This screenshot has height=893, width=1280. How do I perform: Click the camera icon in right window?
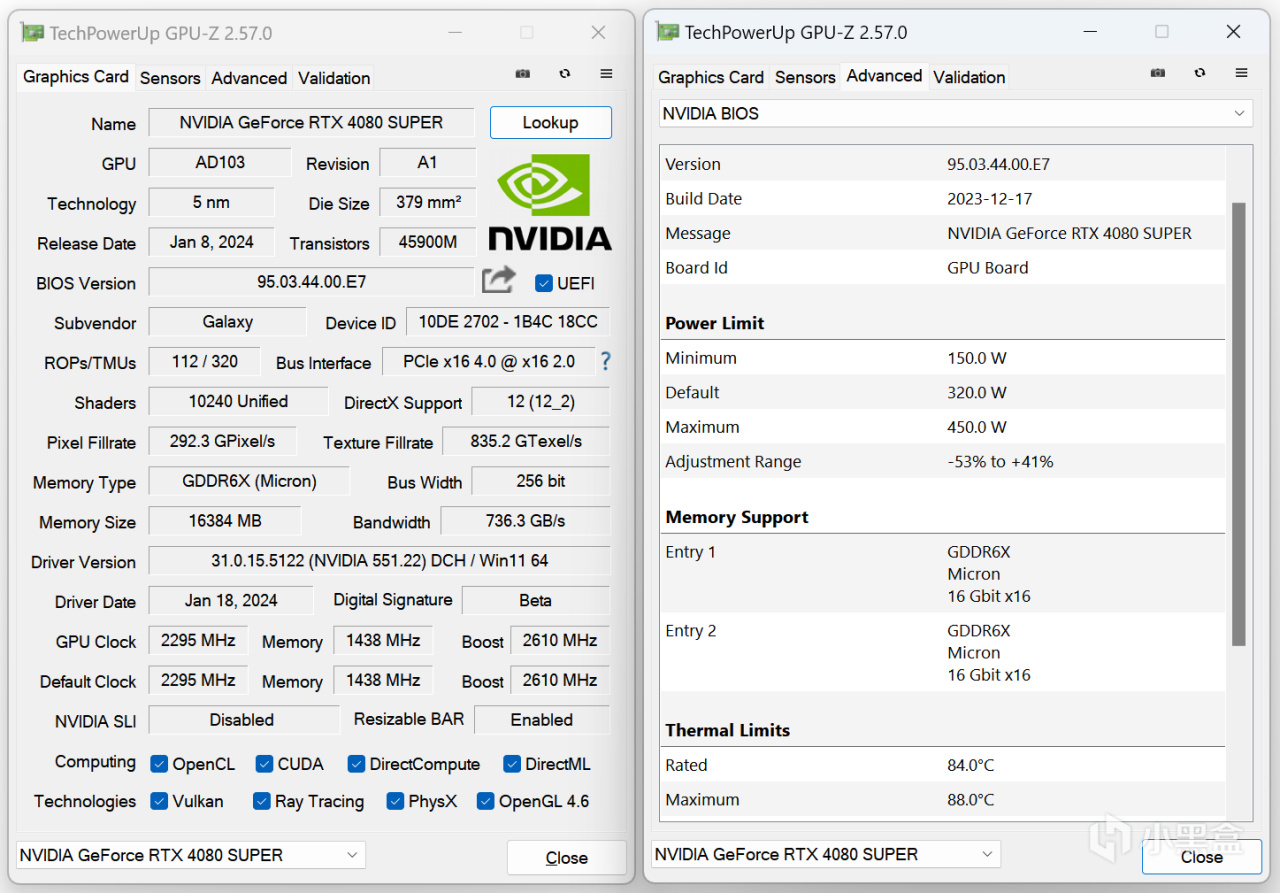1157,73
